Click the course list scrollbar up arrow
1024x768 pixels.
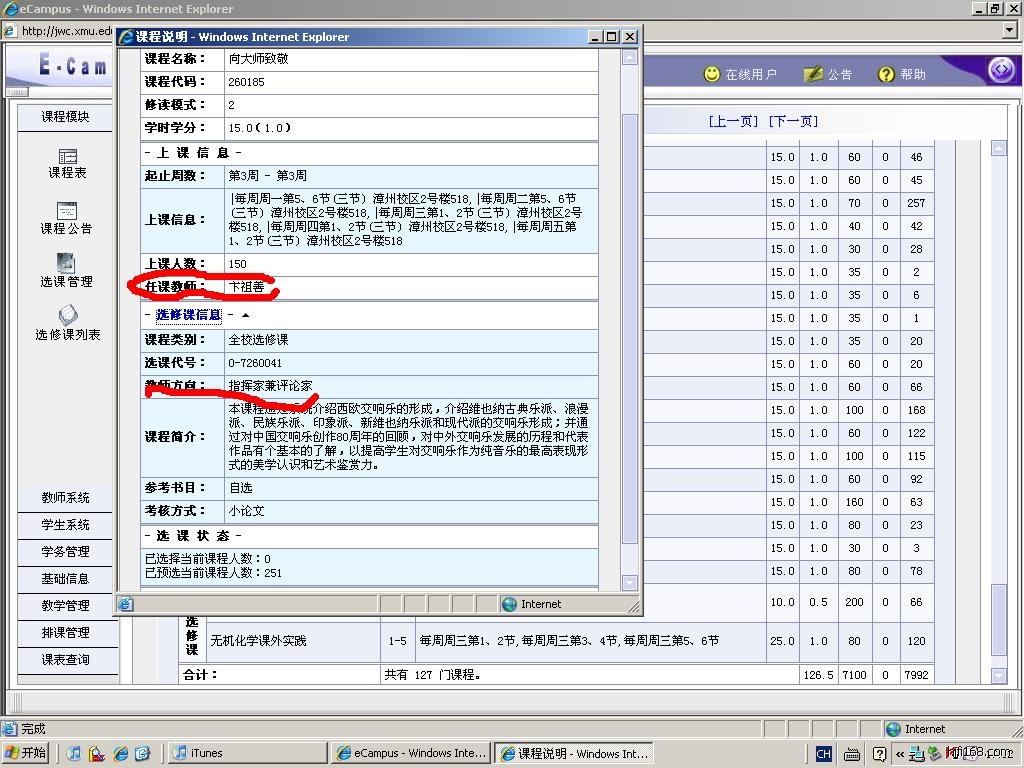click(998, 148)
